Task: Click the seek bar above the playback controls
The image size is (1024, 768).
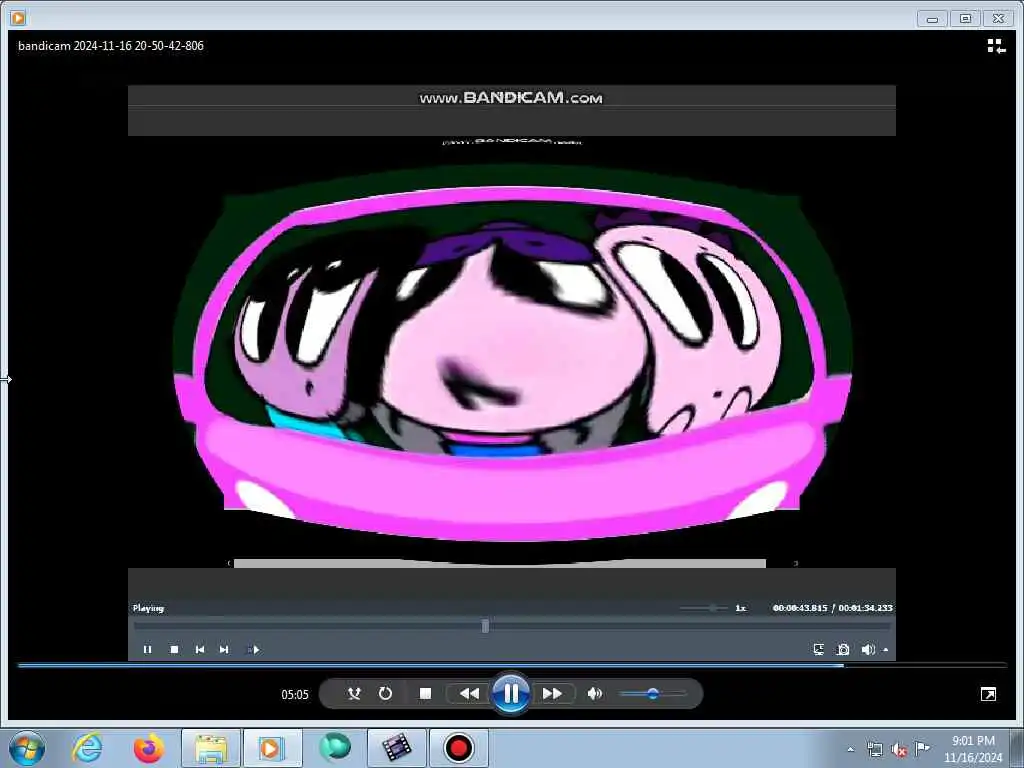Action: point(512,665)
